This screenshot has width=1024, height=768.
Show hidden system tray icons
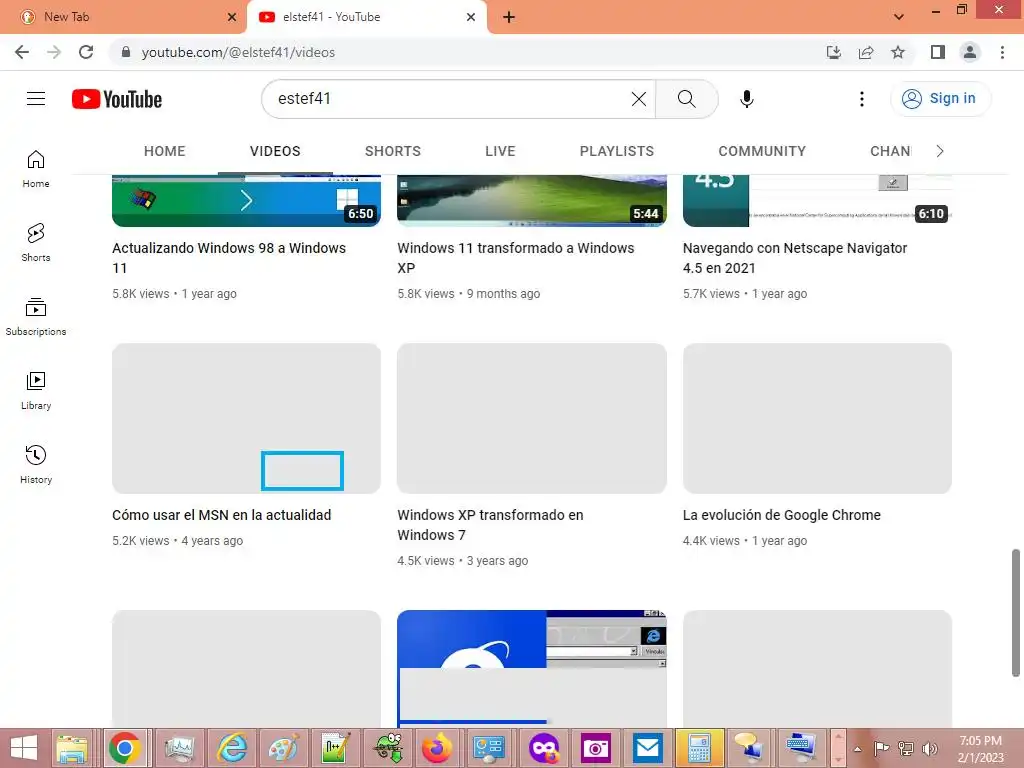pyautogui.click(x=857, y=748)
